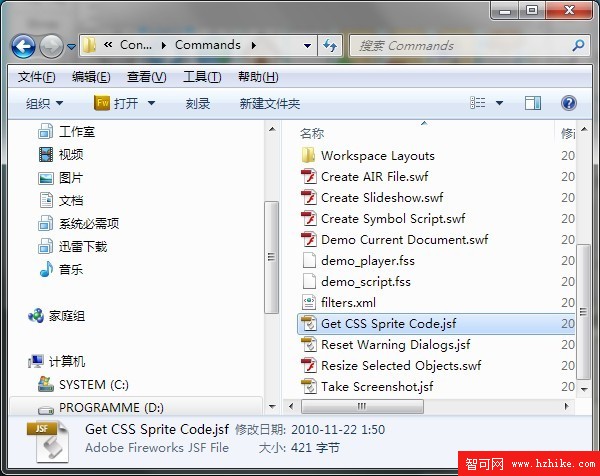Open the 编辑(E) menu
The width and height of the screenshot is (600, 476).
point(91,77)
